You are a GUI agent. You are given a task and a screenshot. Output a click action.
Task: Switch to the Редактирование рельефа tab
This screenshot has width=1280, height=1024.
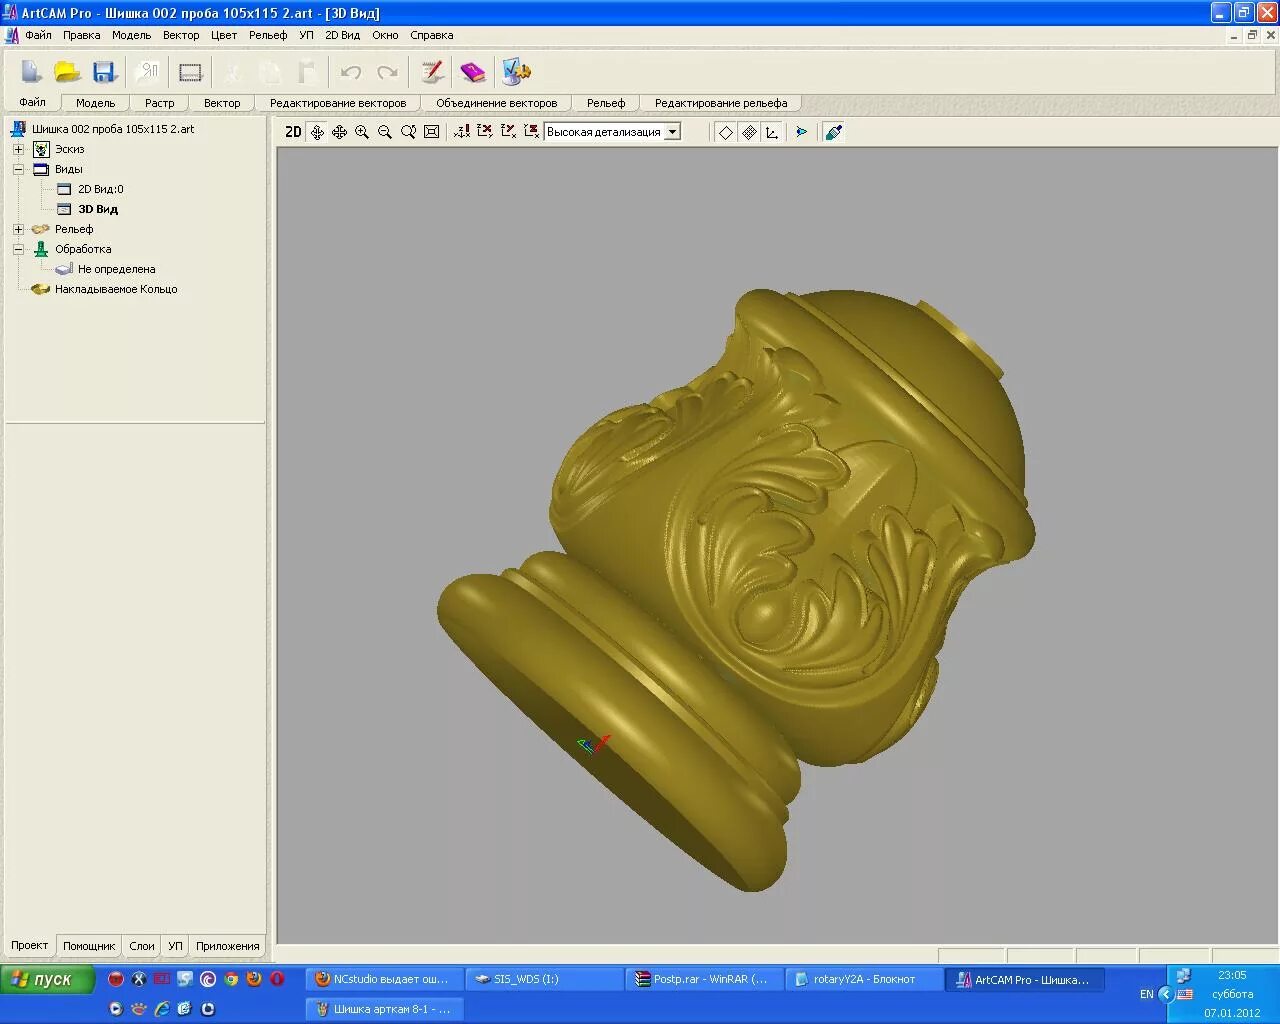[x=720, y=103]
